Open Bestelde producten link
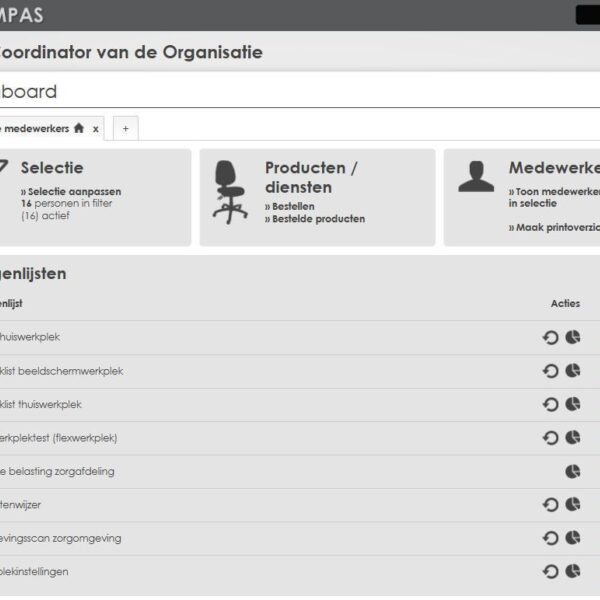 click(x=318, y=218)
